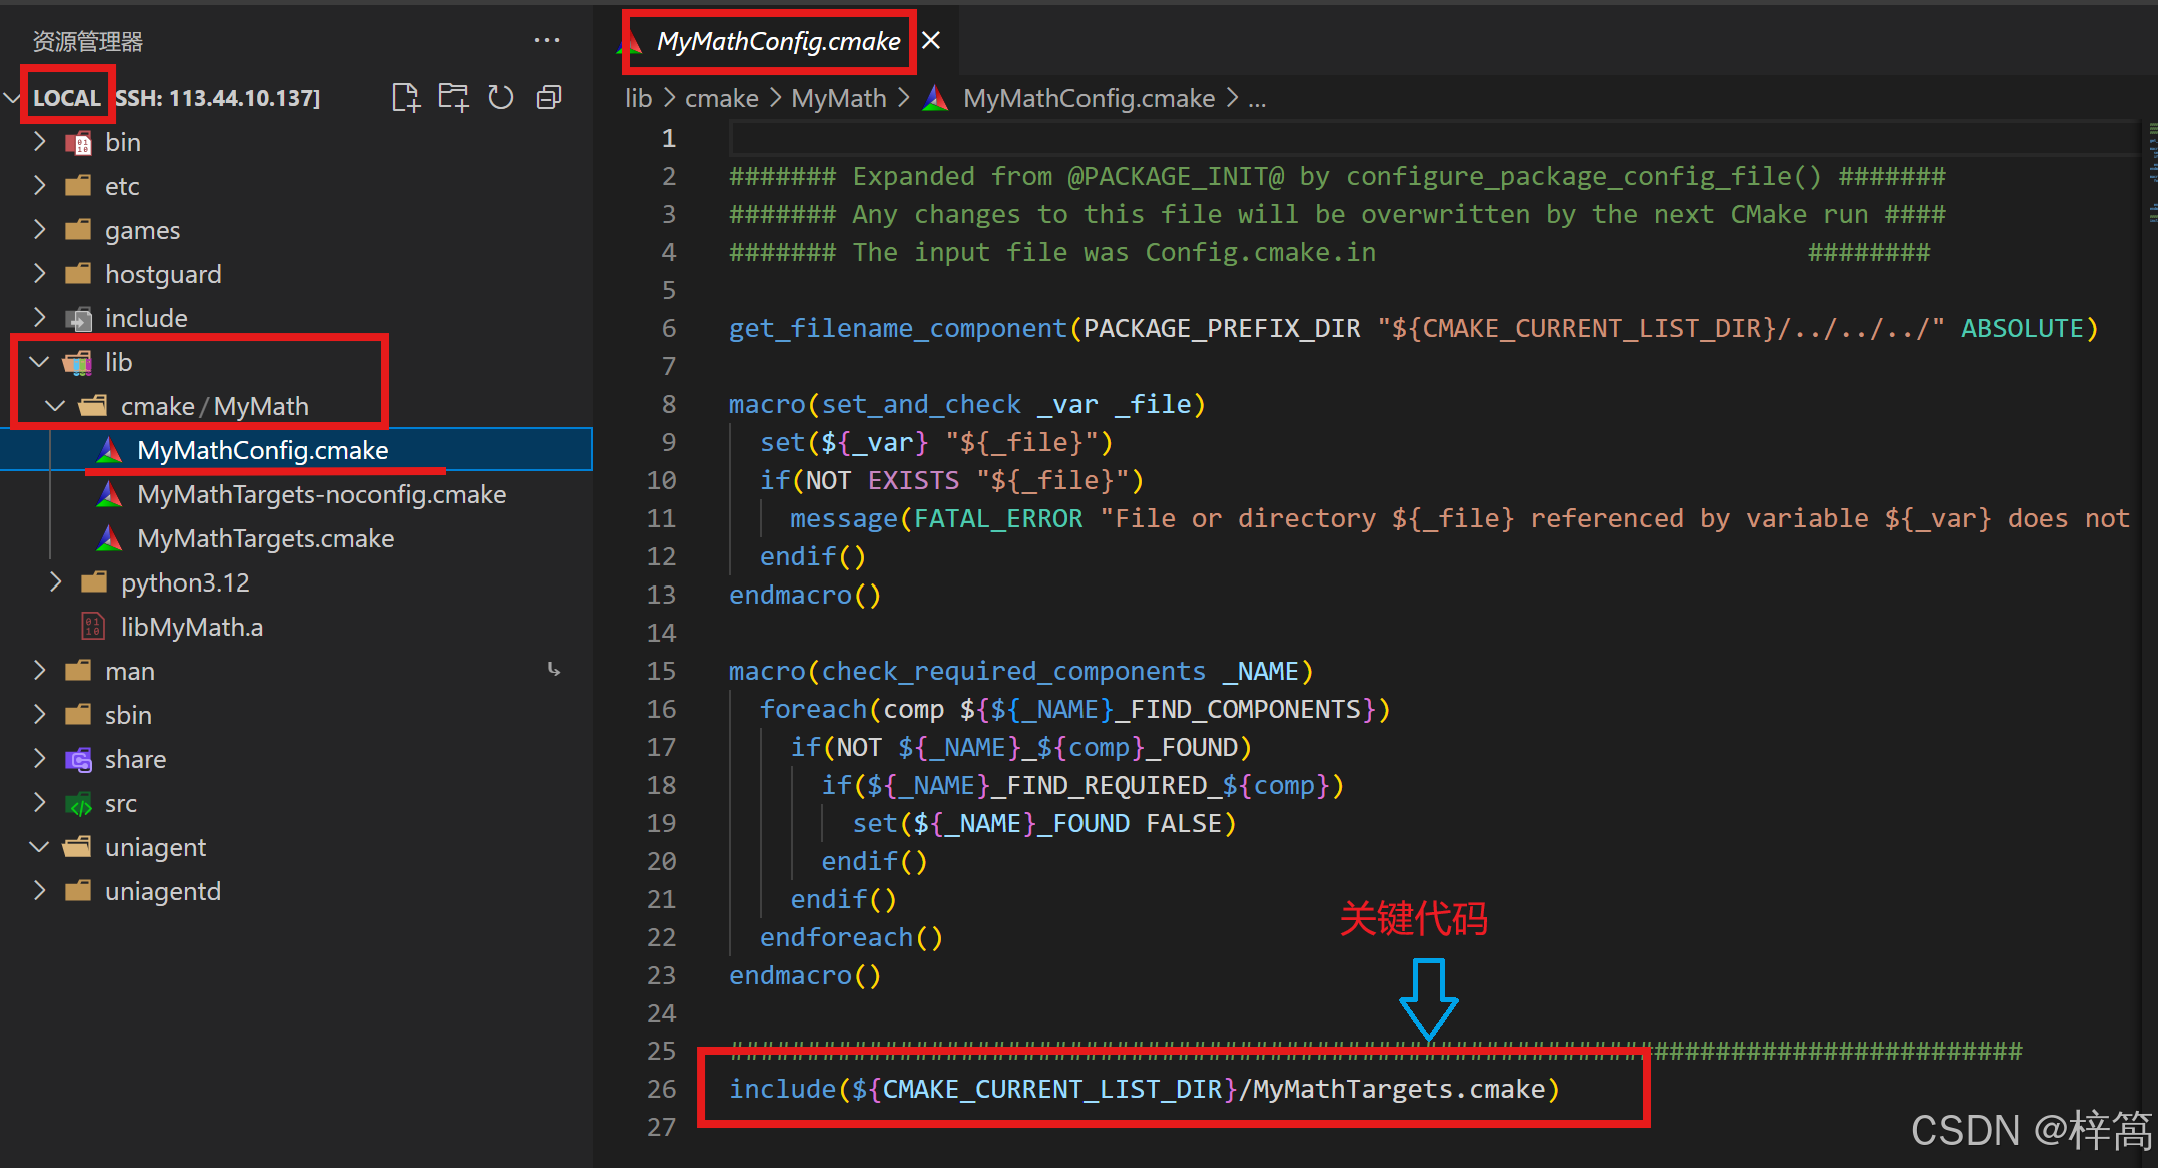Open MyMathTargets-noconfig.cmake from the file tree

pyautogui.click(x=321, y=494)
